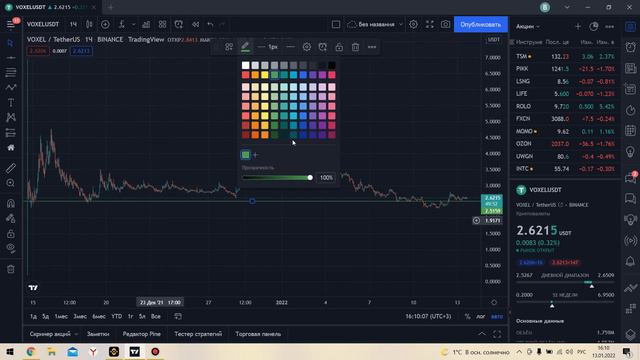This screenshot has height=360, width=640.
Task: Pick the red swatch in second row
Action: [x=245, y=75]
